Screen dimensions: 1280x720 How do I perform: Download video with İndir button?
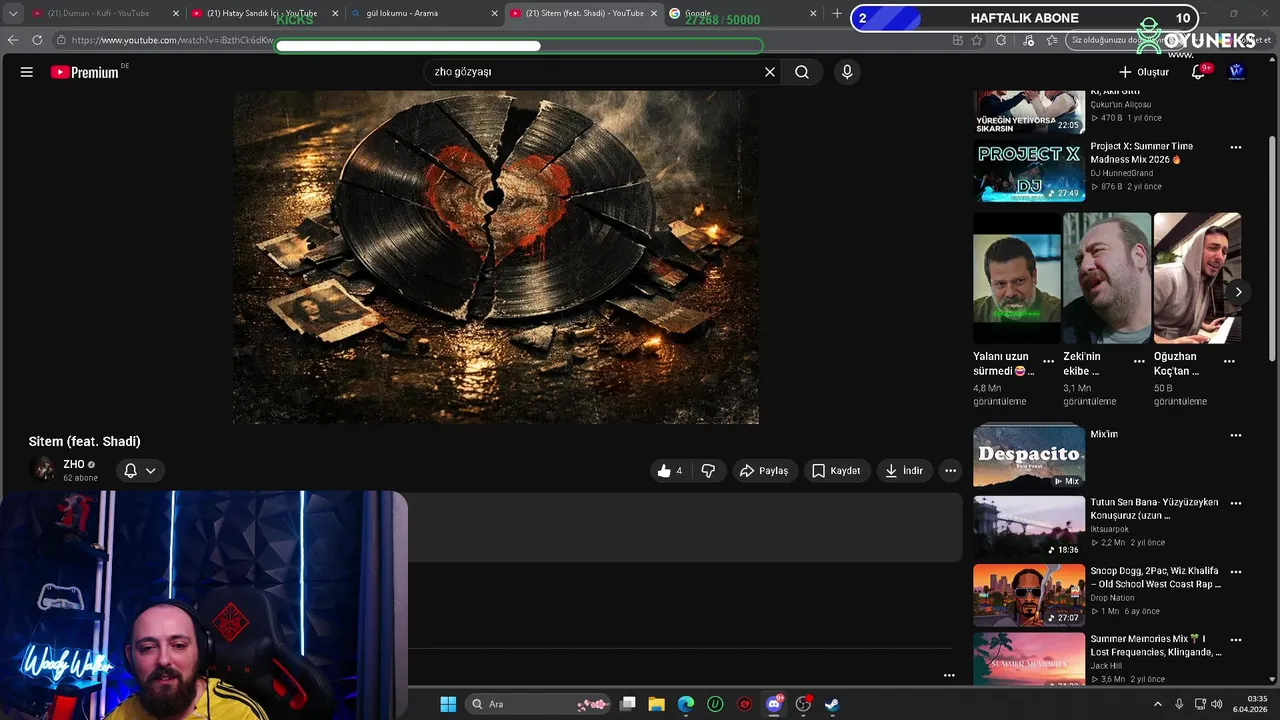click(905, 470)
